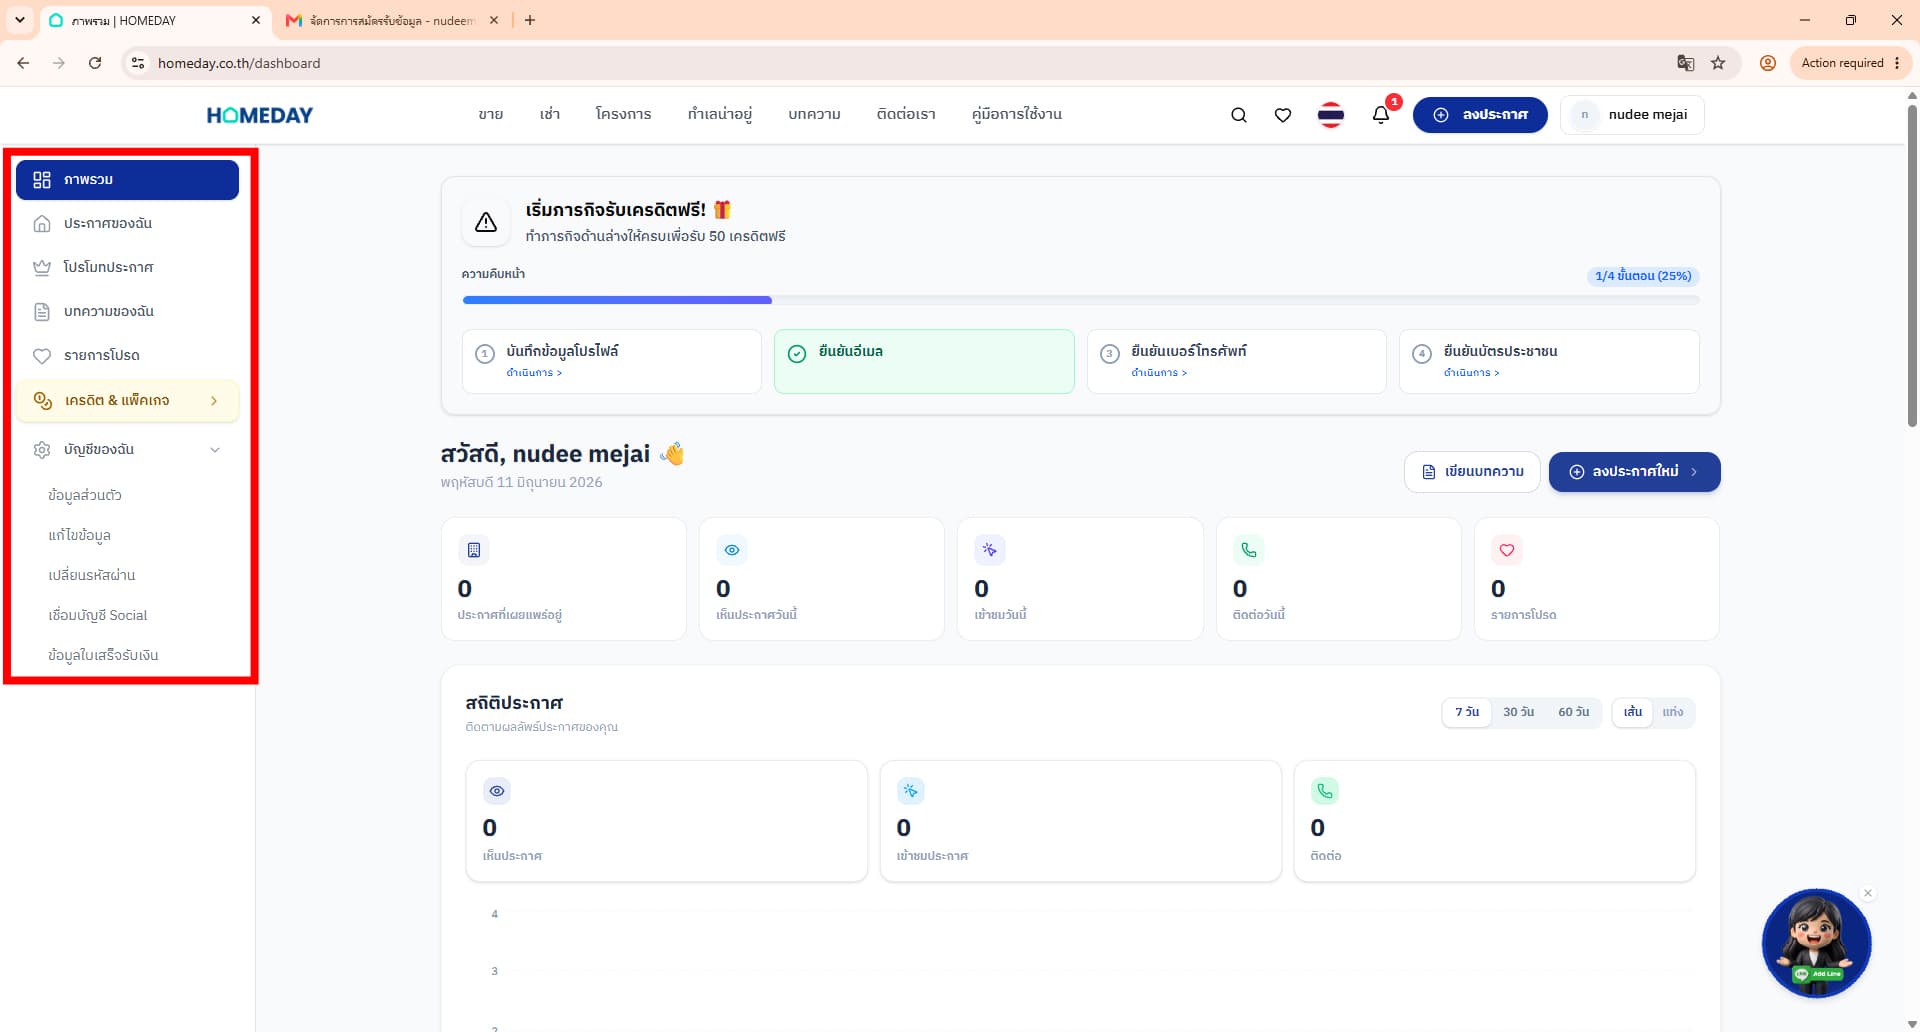Click the eye icon on today's views card
The height and width of the screenshot is (1032, 1920).
click(x=732, y=550)
